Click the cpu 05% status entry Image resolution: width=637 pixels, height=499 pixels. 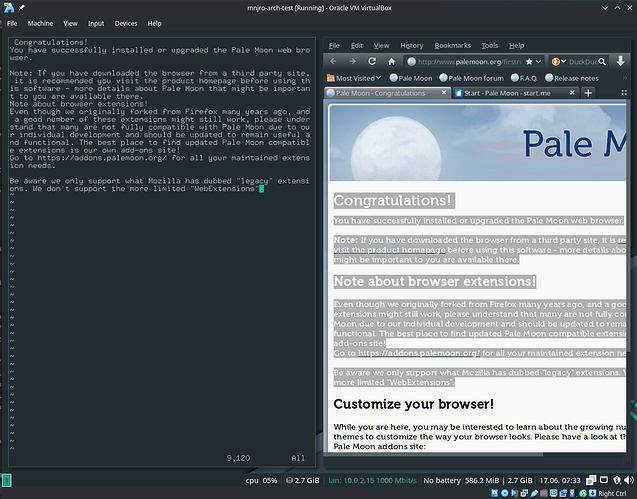pyautogui.click(x=261, y=480)
